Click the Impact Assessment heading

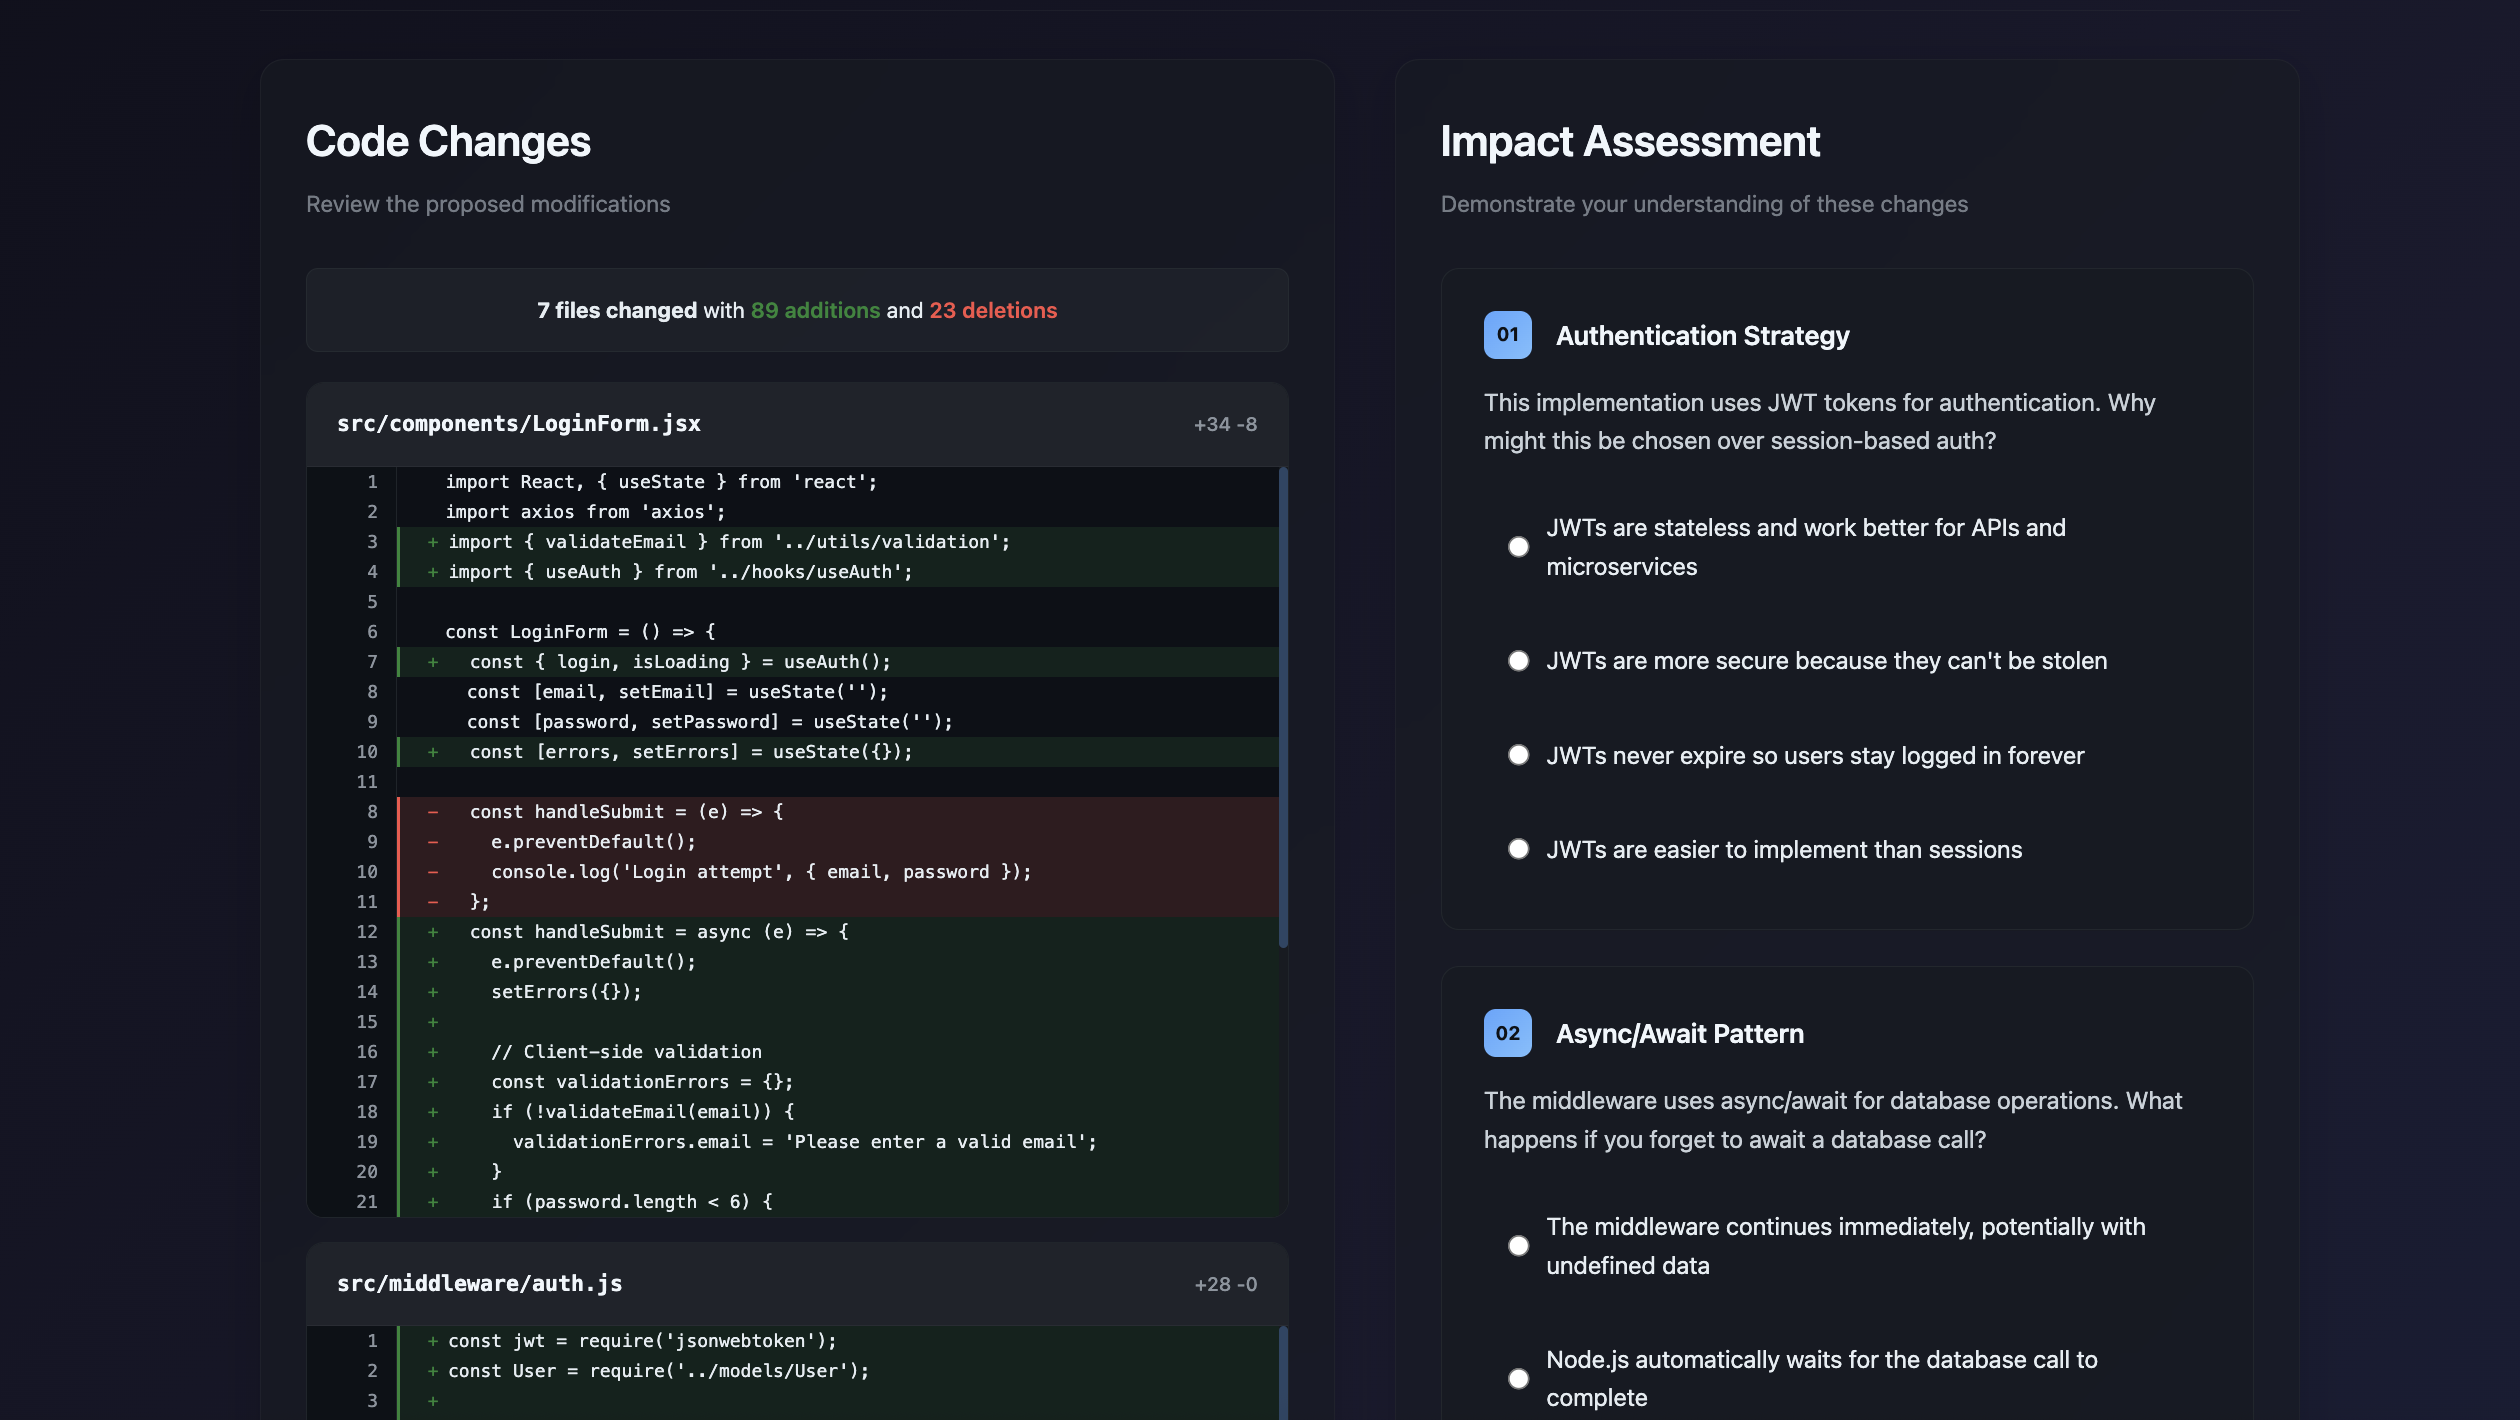click(x=1630, y=141)
